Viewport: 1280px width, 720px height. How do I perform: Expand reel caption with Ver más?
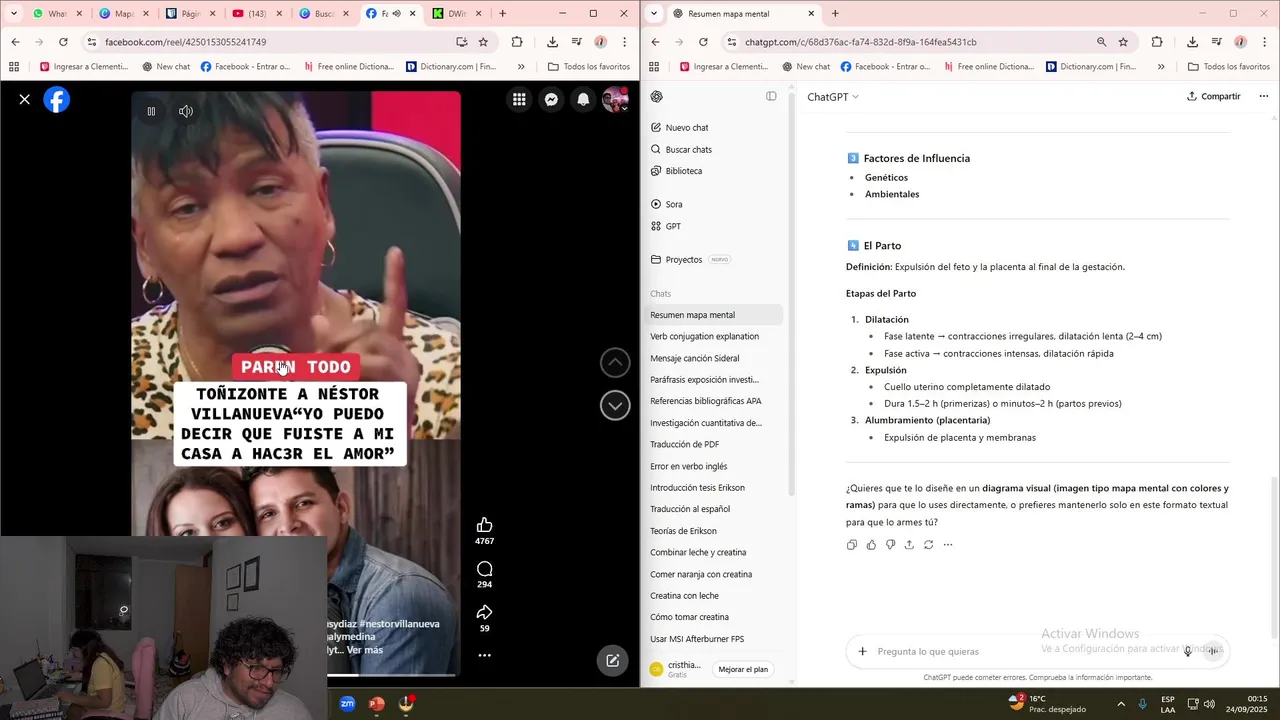coord(365,650)
